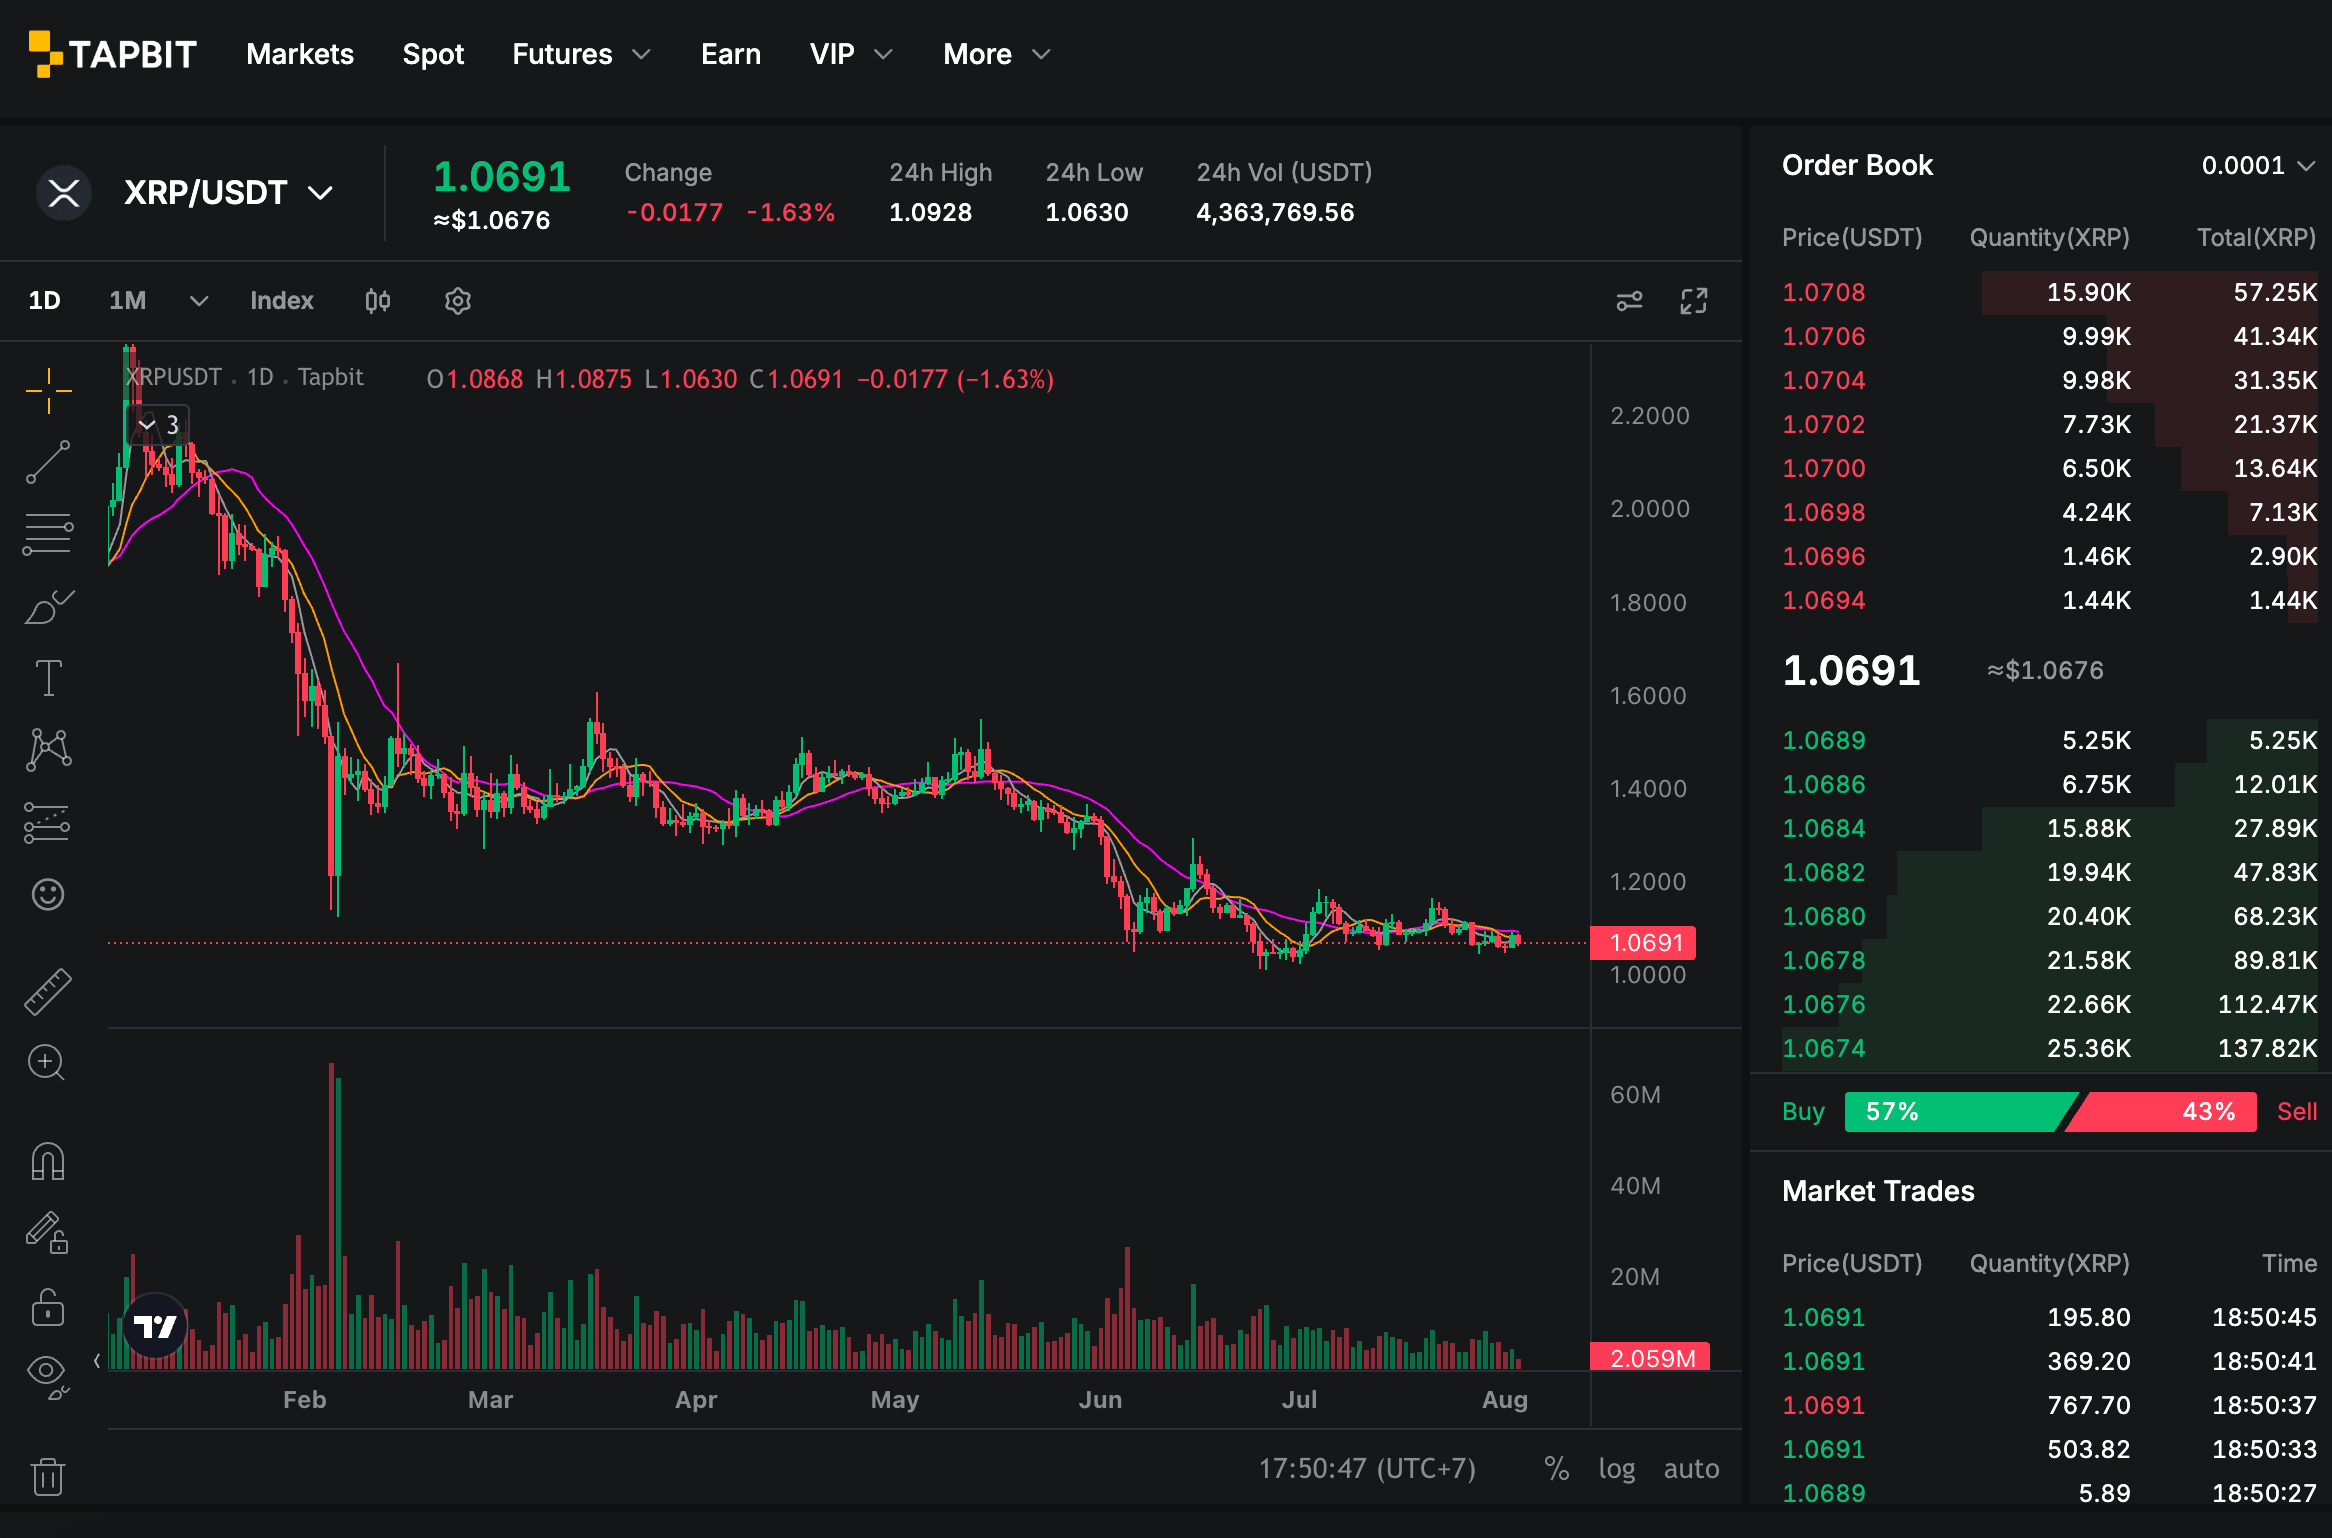Screen dimensions: 2332x1538
Task: Toggle magnet mode on chart
Action: [x=48, y=1162]
